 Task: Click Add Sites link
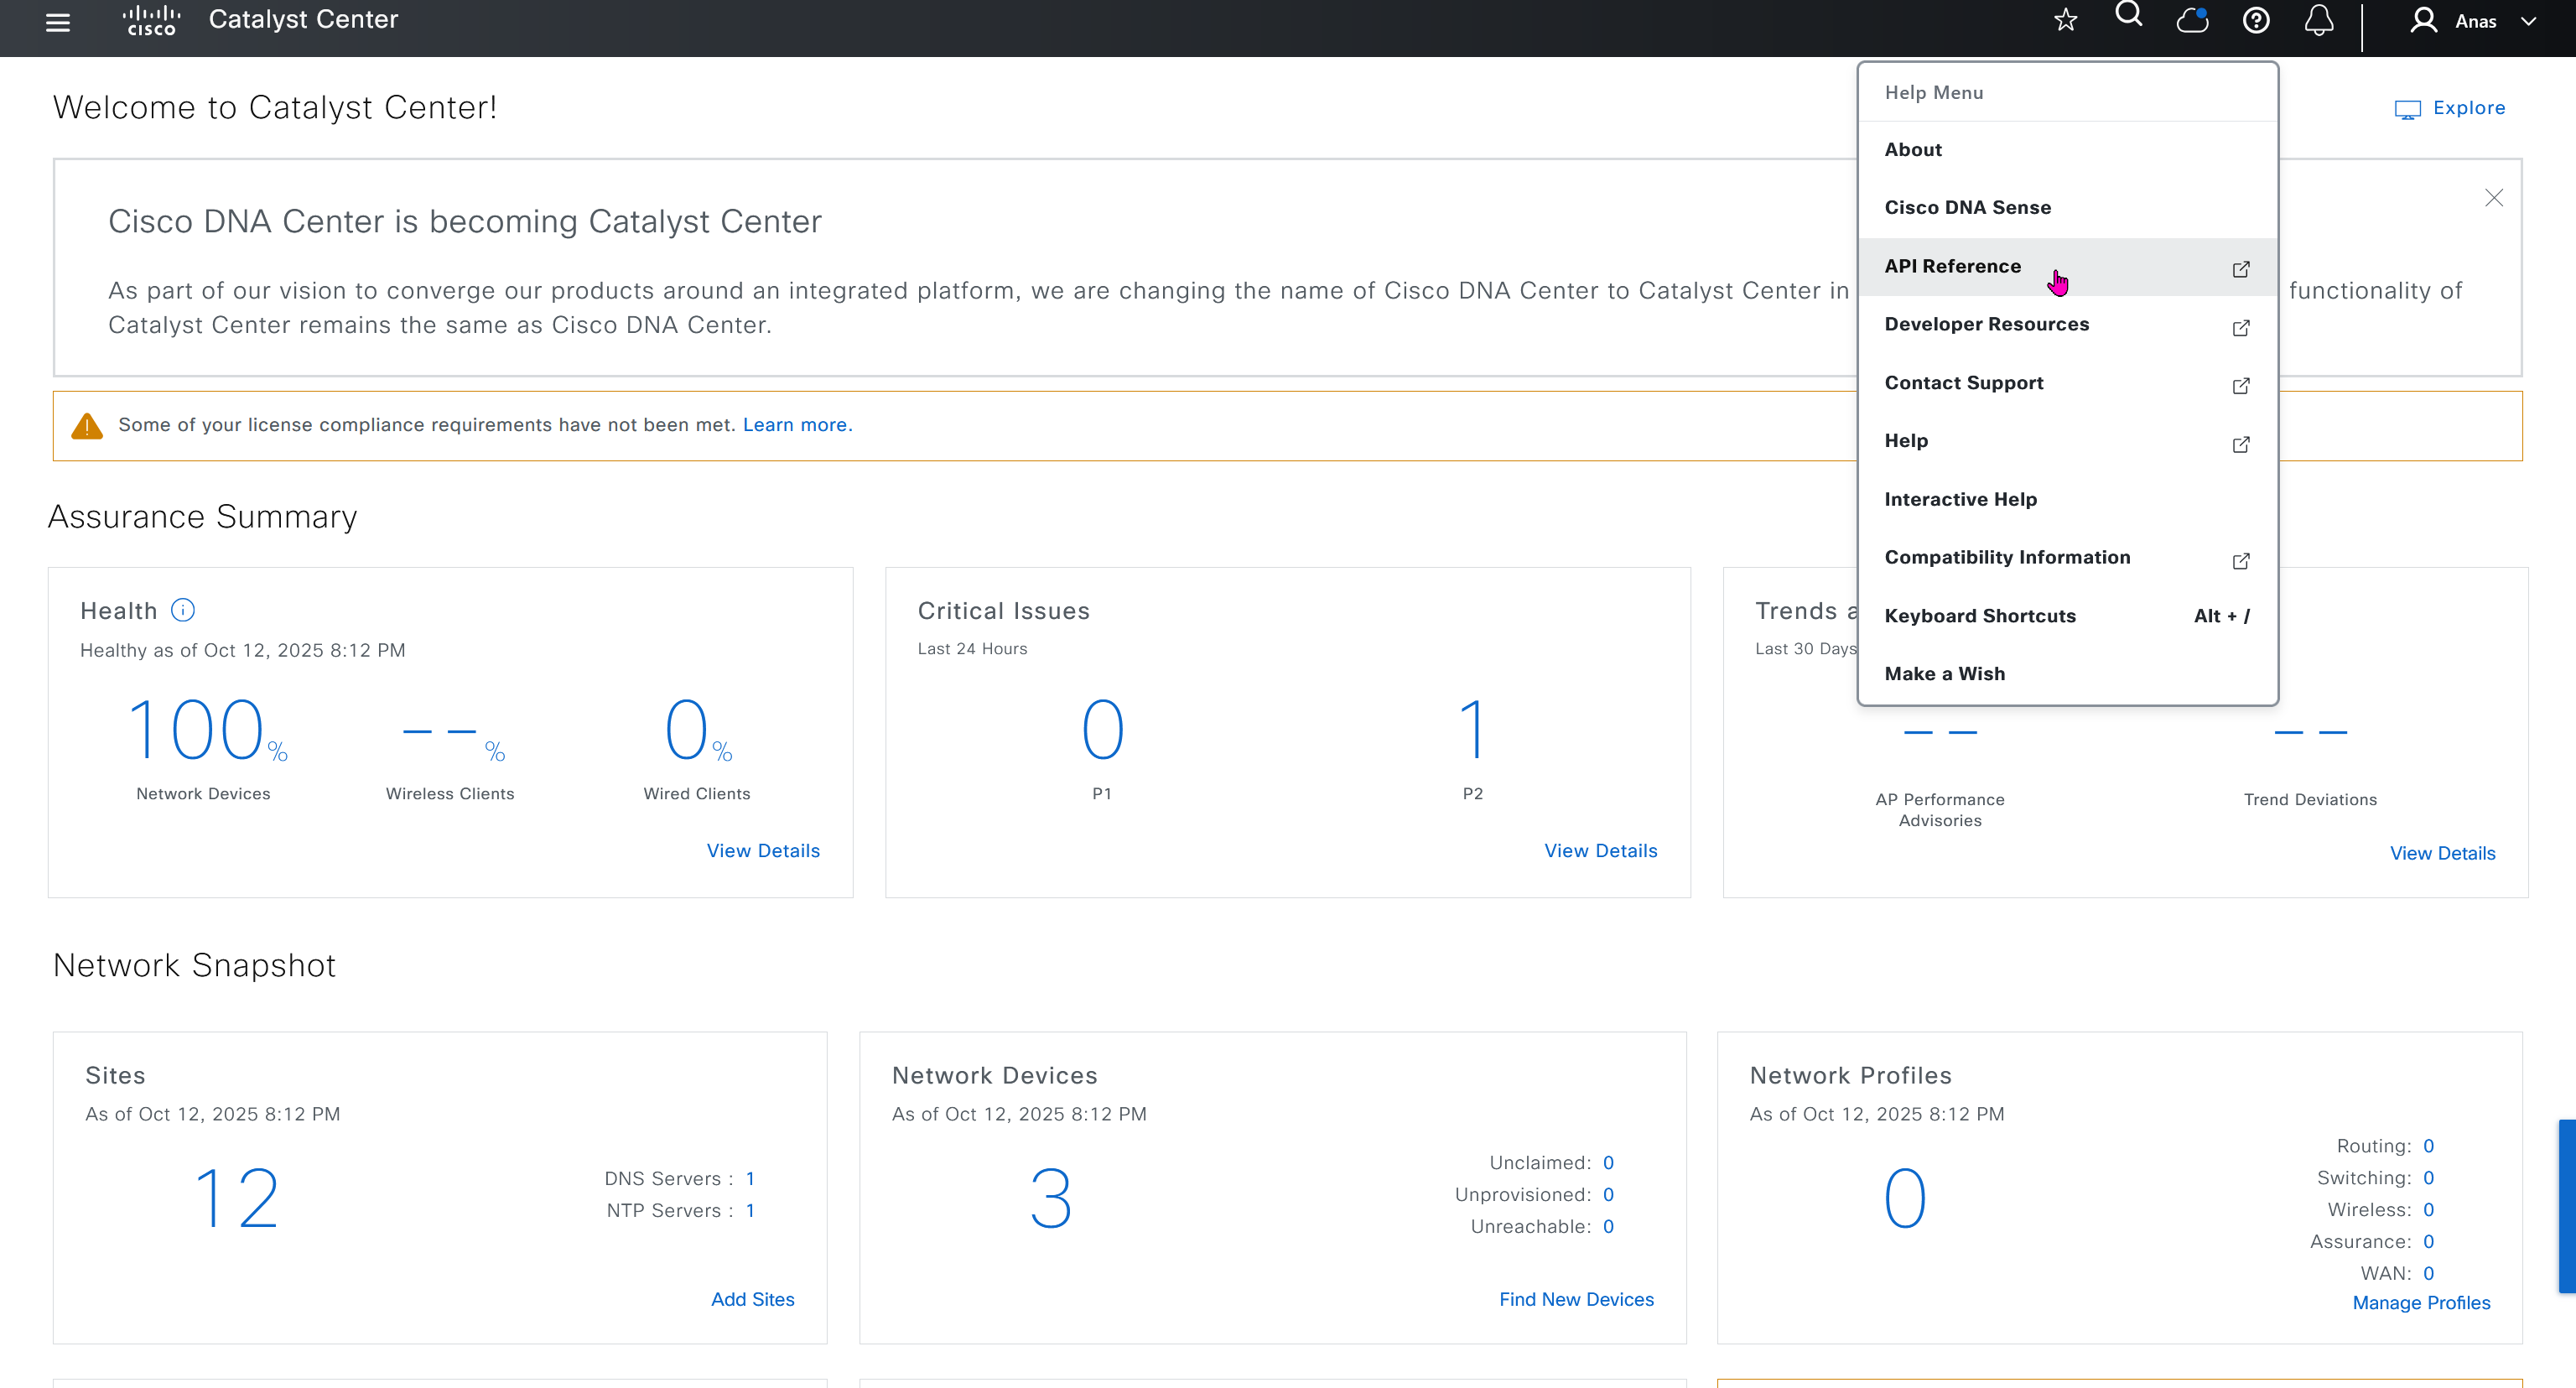coord(752,1299)
